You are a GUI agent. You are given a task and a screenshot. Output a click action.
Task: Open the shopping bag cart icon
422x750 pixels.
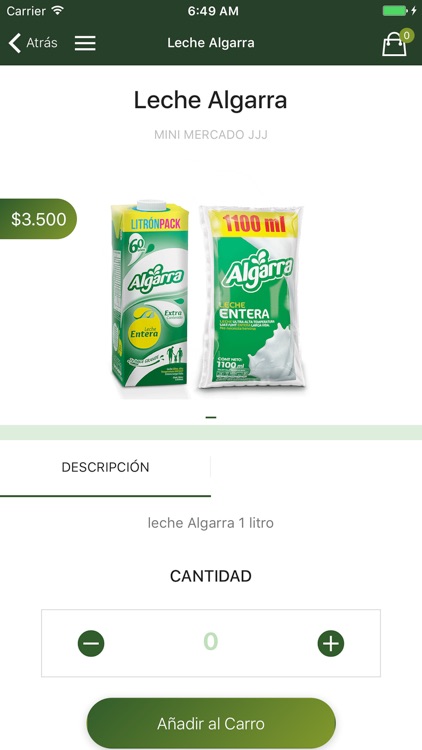click(394, 44)
